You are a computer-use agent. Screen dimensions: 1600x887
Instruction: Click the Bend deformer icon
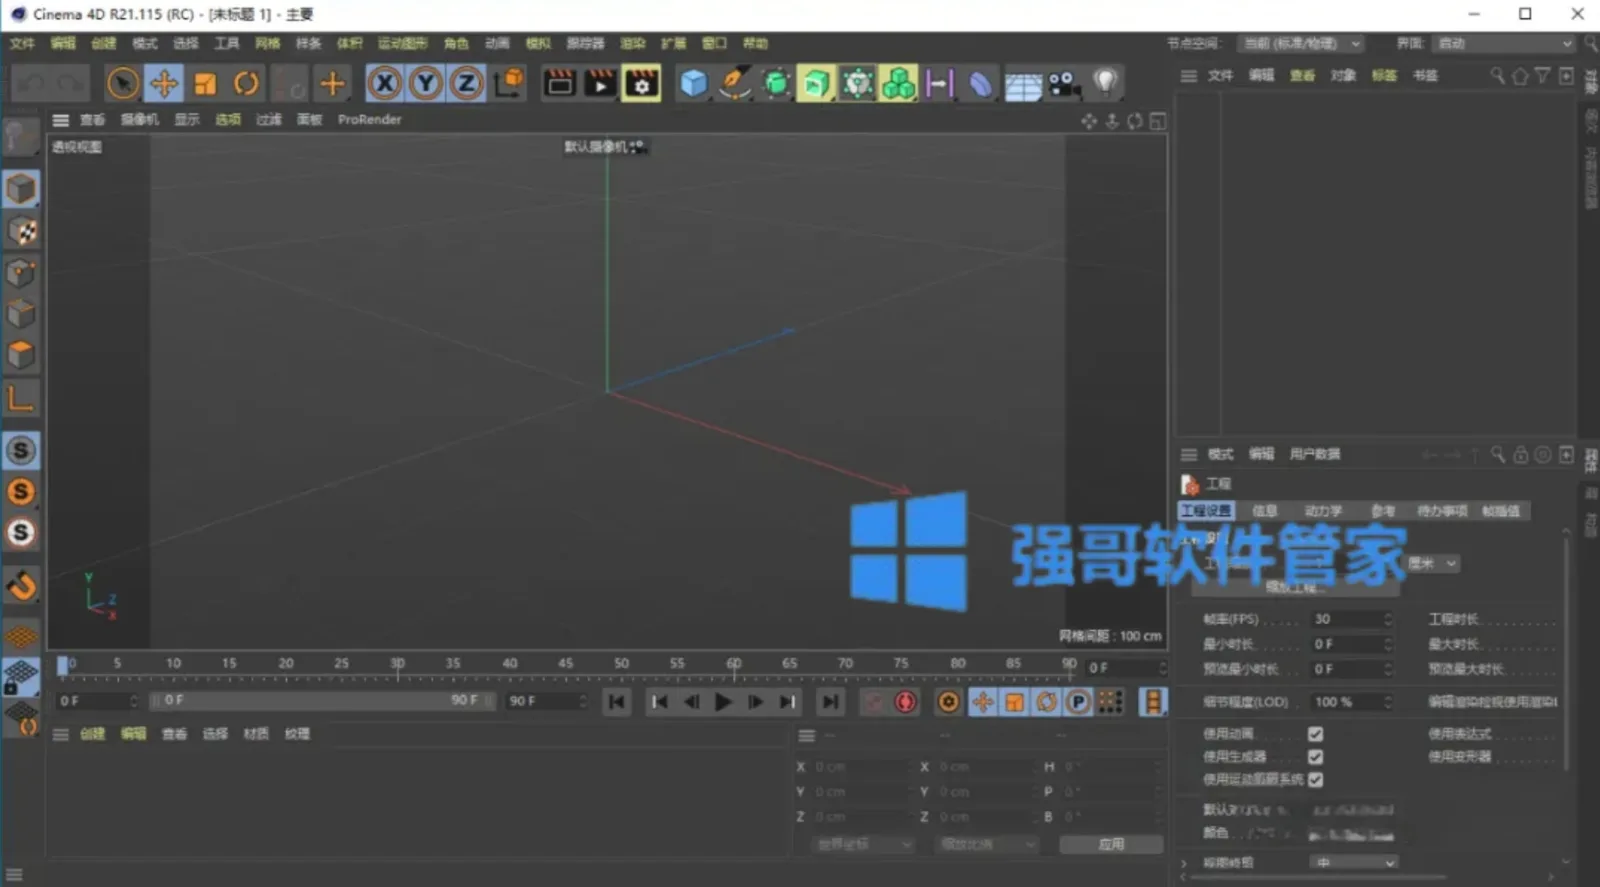(981, 84)
